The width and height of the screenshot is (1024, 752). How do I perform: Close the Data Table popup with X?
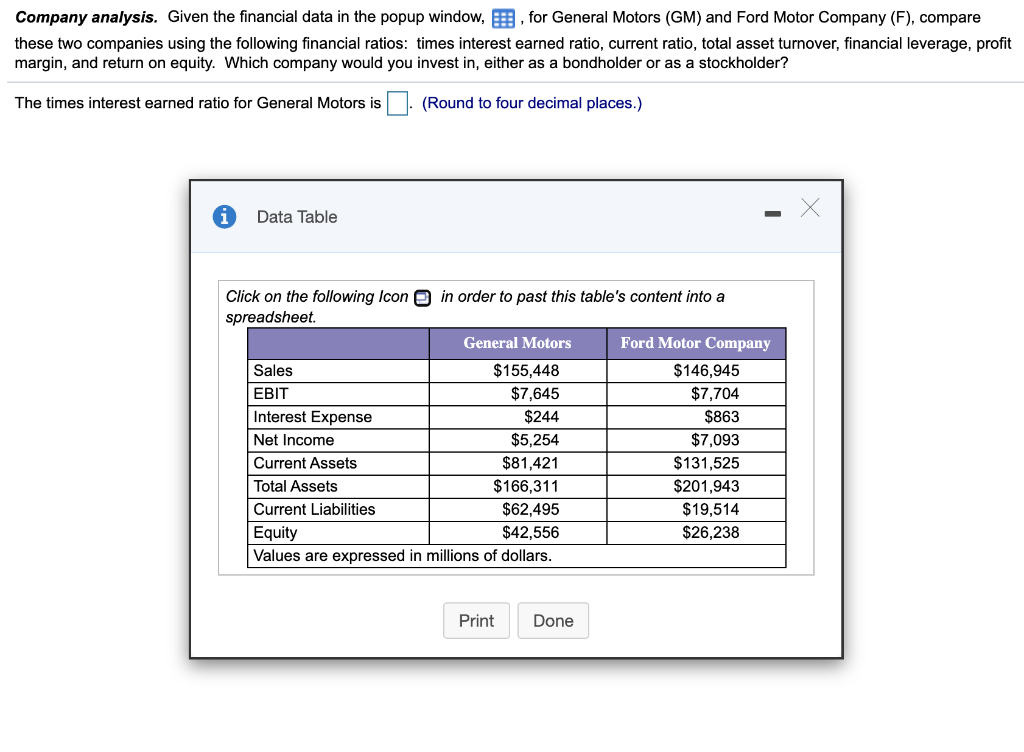pos(810,208)
